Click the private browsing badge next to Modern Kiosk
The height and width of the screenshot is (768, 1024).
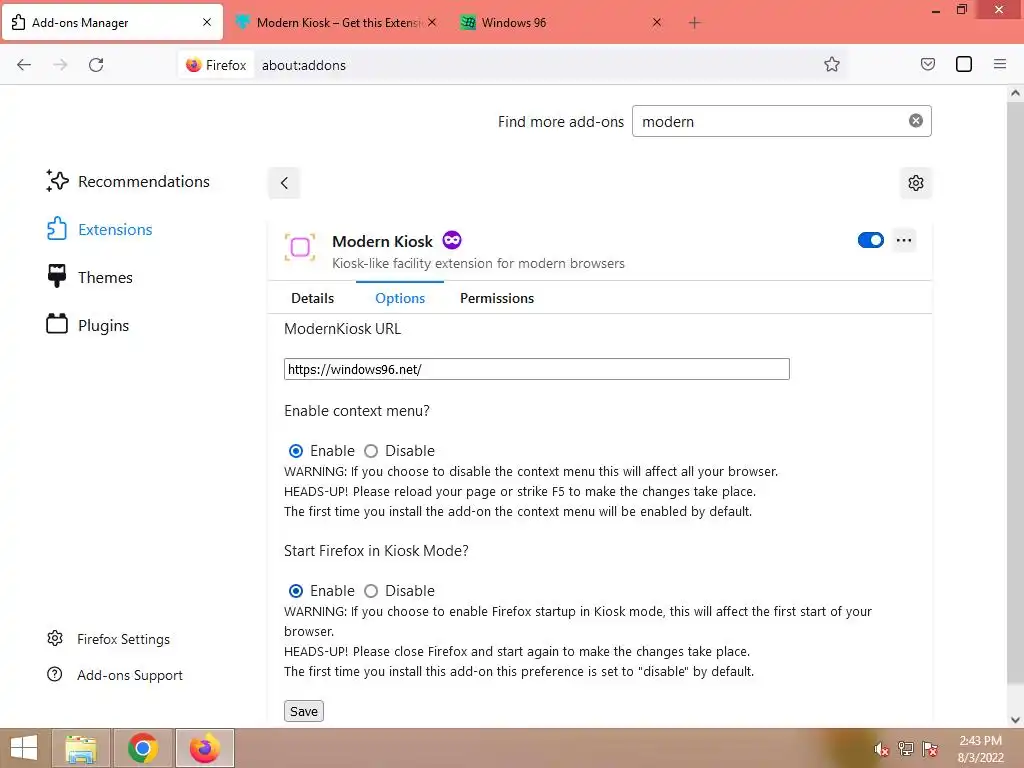click(x=452, y=240)
